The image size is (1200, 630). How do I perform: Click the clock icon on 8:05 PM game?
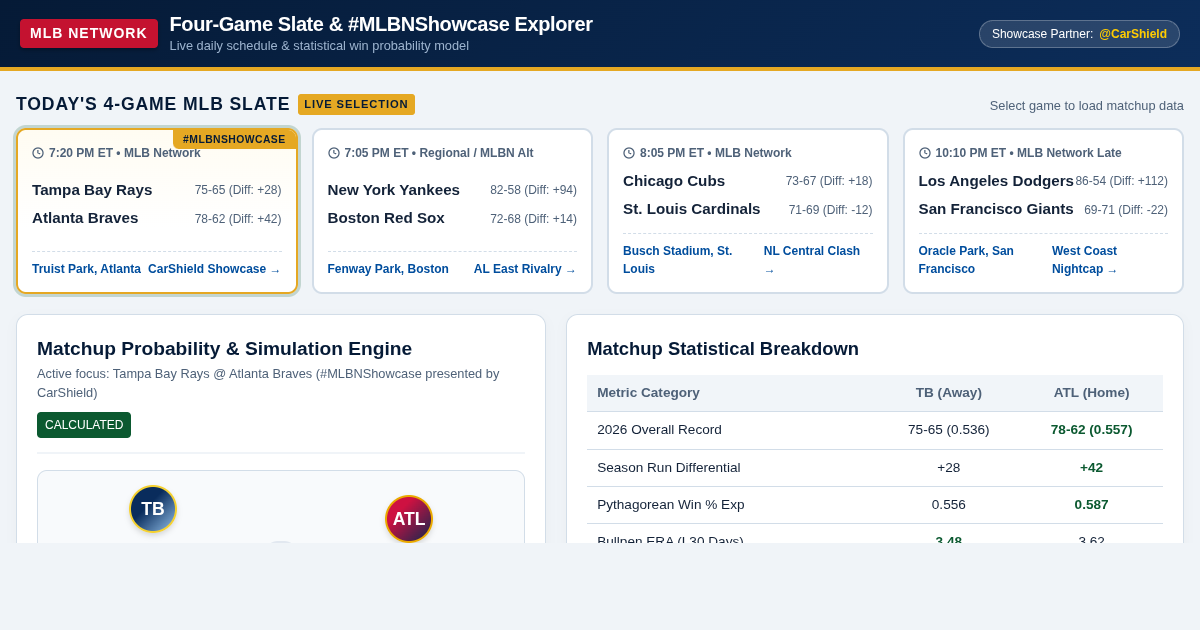629,153
